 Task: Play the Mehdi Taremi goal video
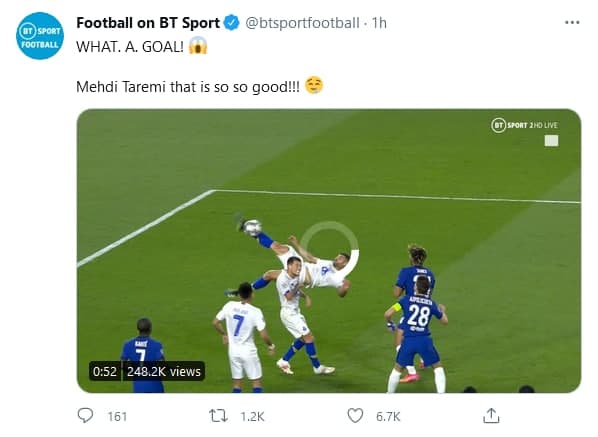tap(329, 251)
